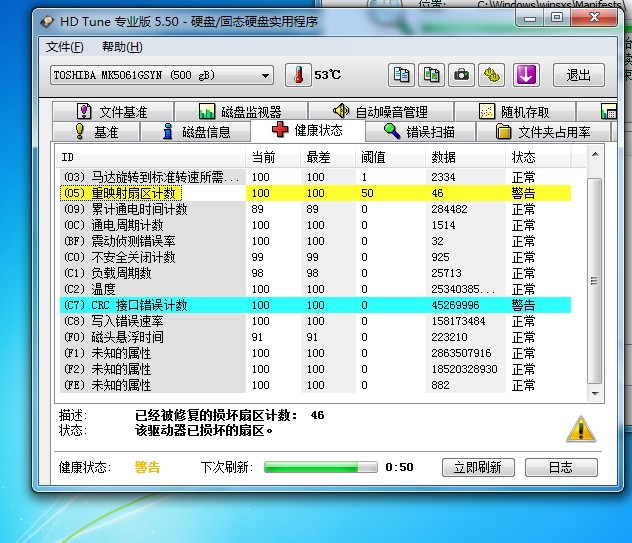Click the refresh countdown progress bar

click(320, 467)
